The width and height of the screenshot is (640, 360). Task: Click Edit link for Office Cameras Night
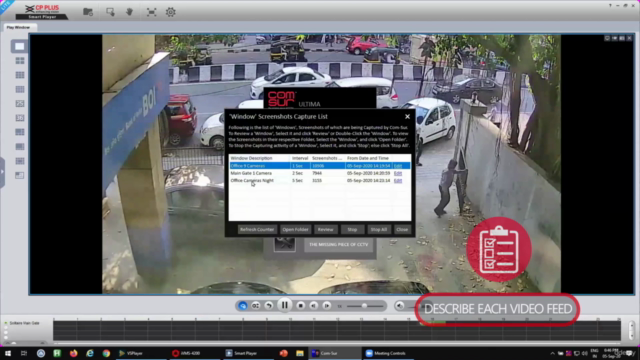pyautogui.click(x=398, y=180)
